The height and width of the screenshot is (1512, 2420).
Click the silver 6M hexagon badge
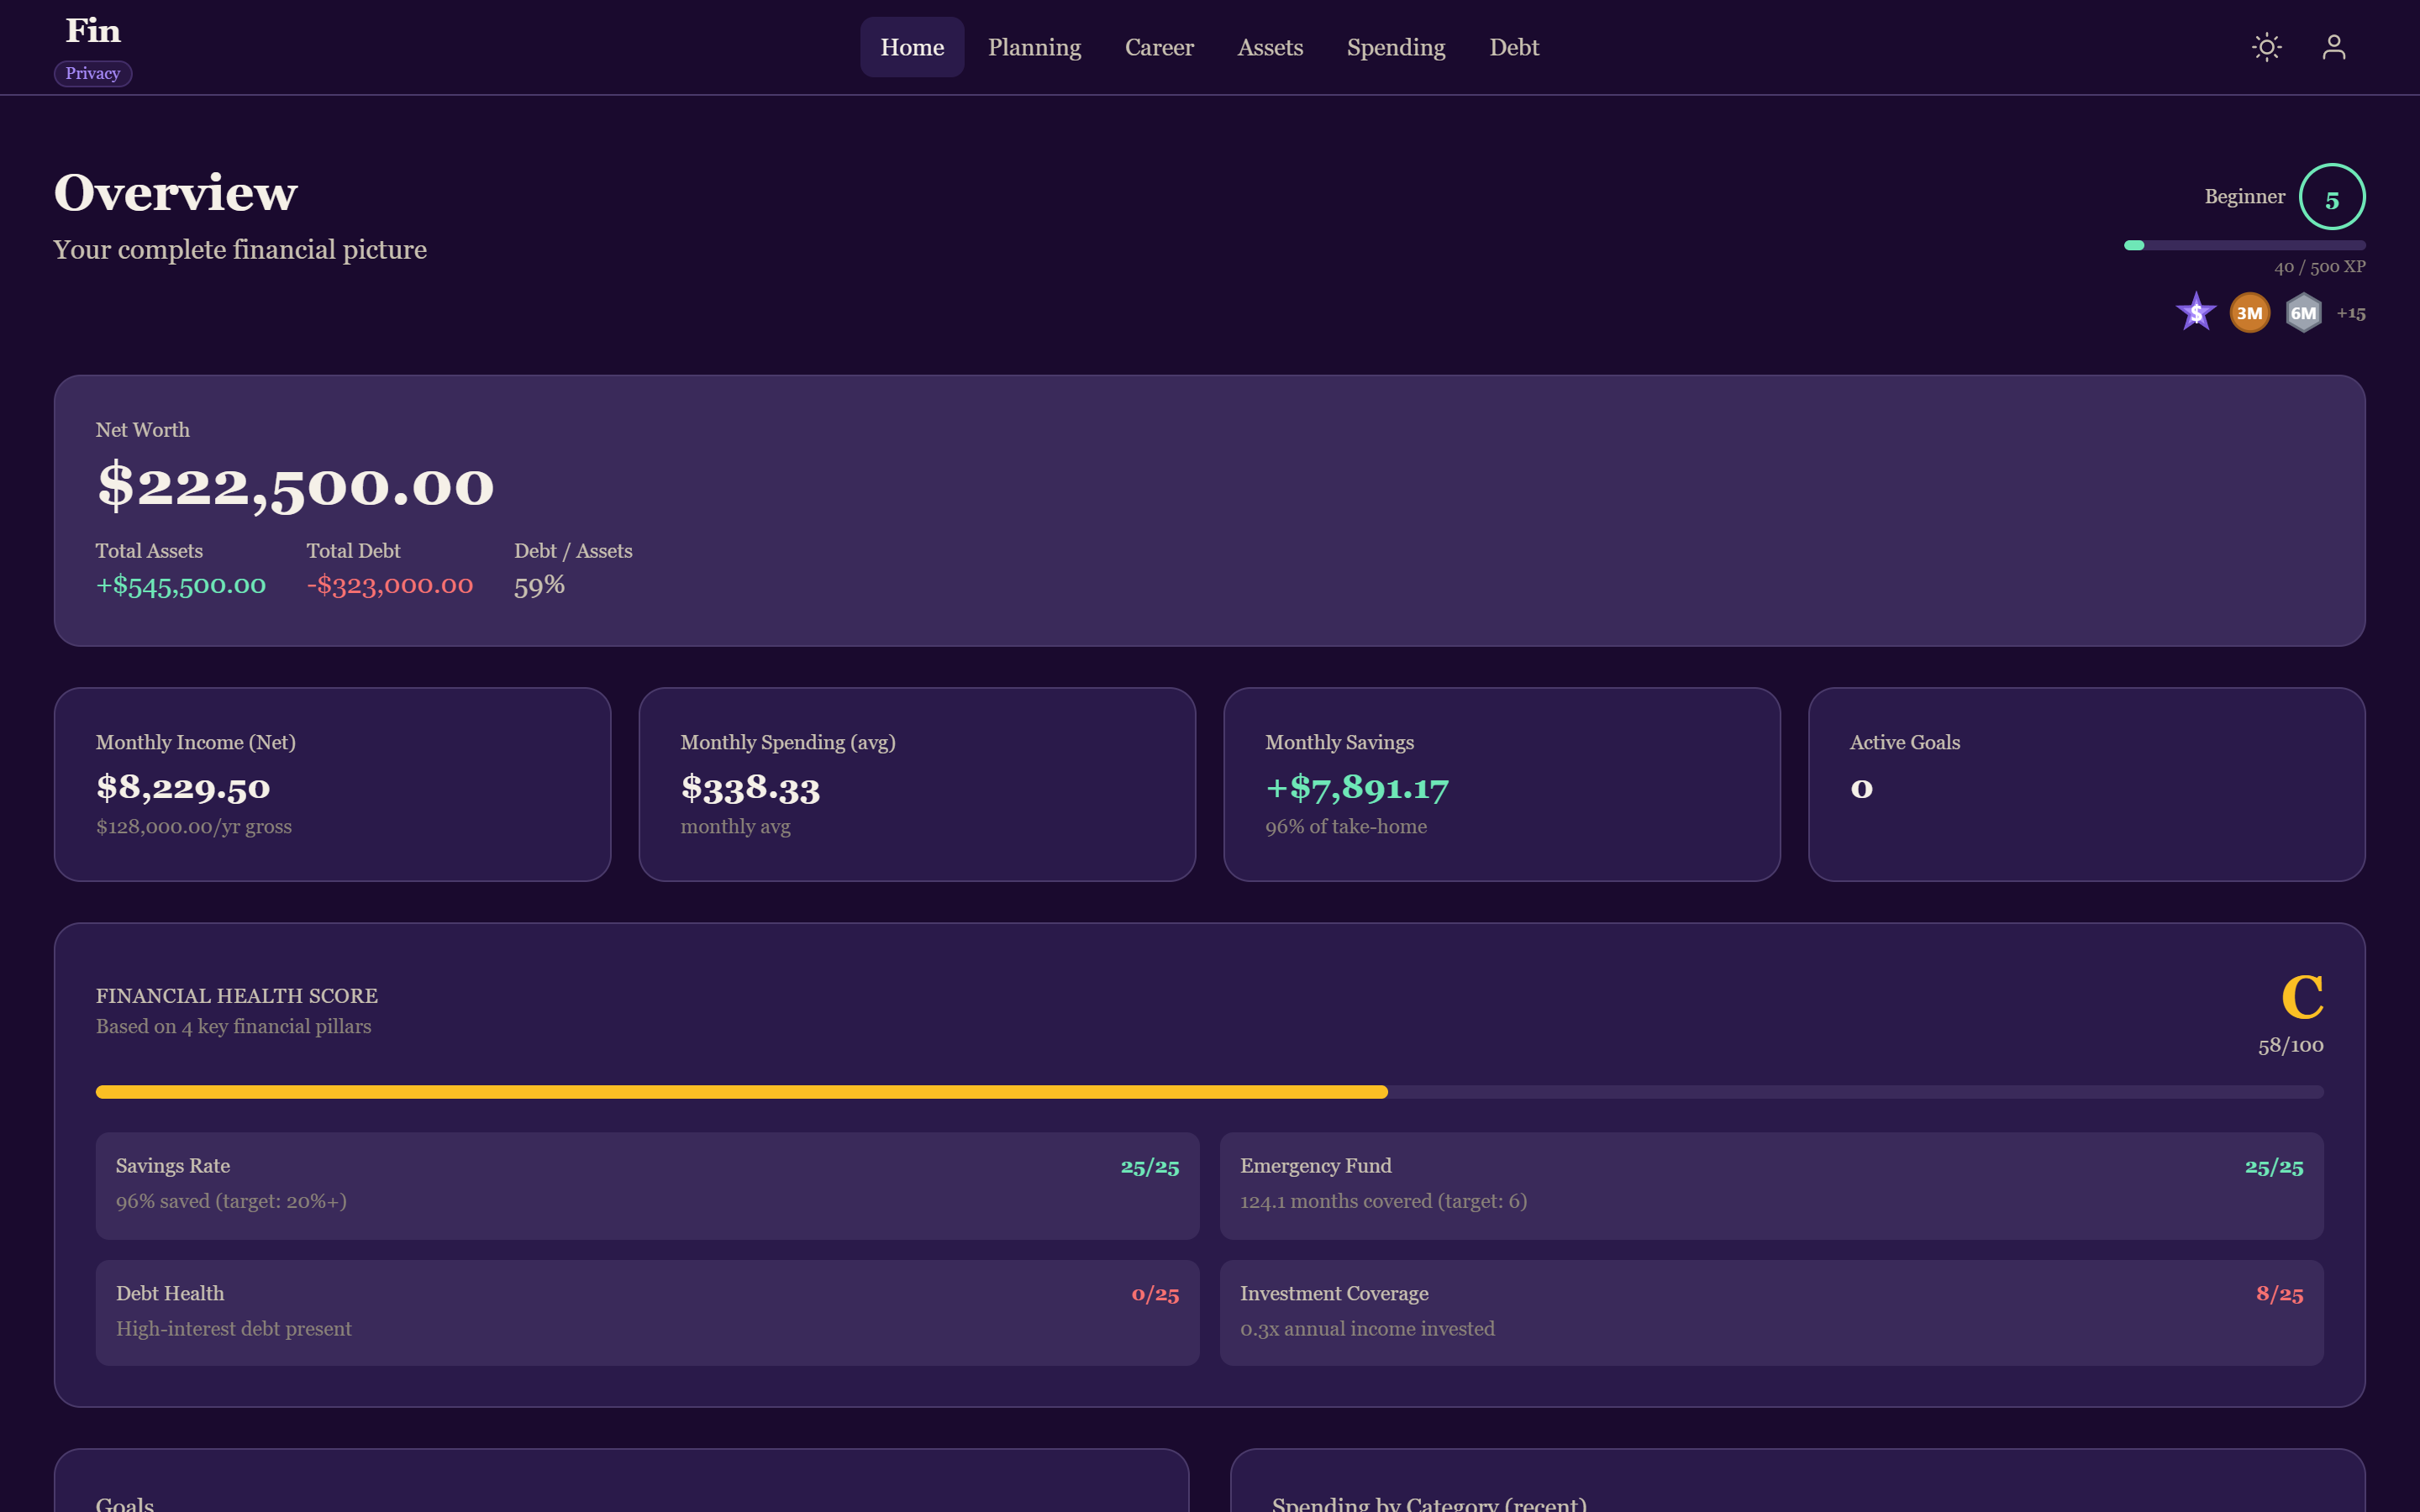[x=2304, y=313]
